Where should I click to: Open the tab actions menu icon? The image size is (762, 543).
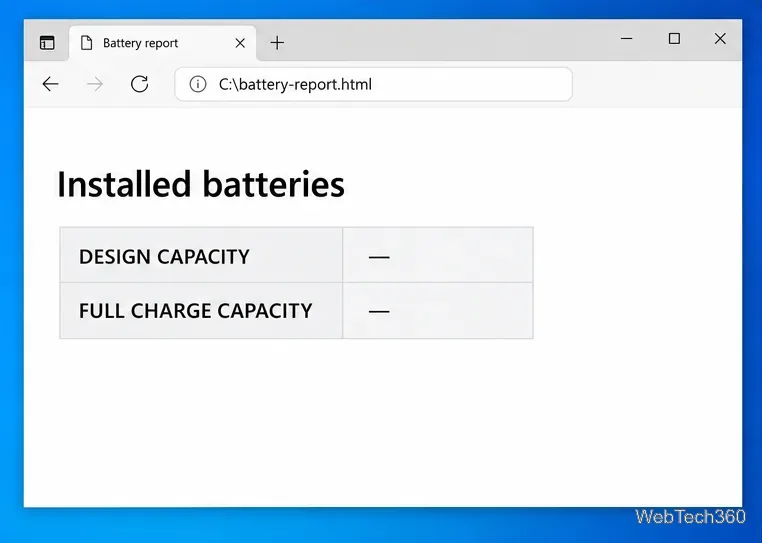click(x=47, y=43)
